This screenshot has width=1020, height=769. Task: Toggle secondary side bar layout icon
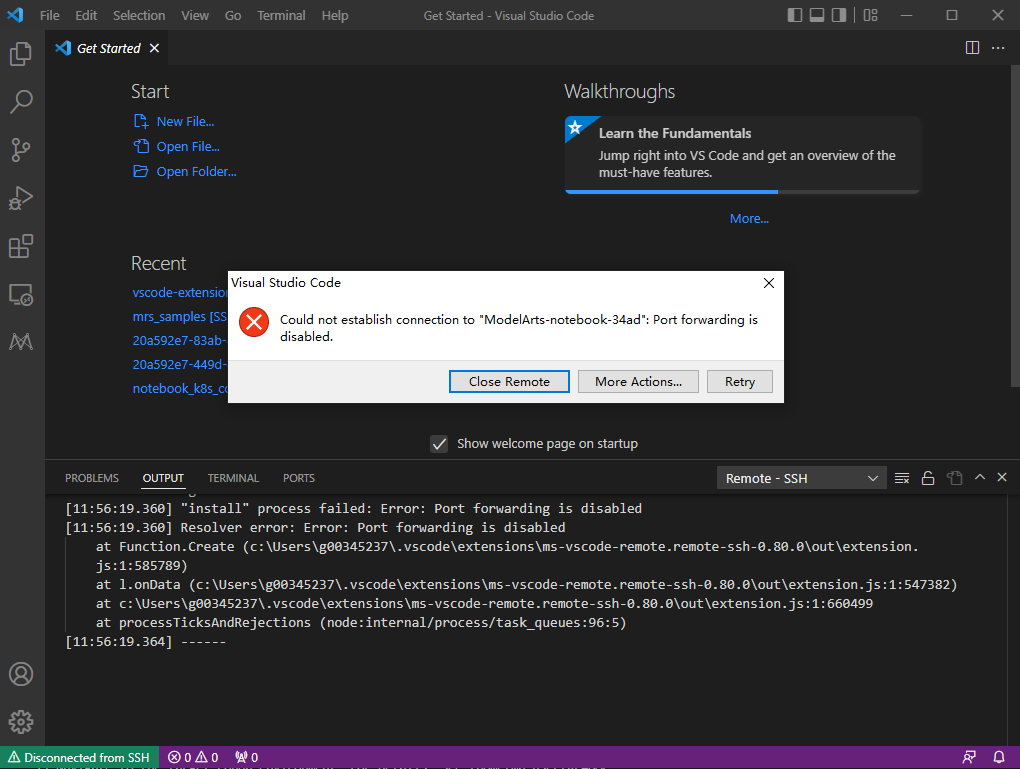click(839, 15)
